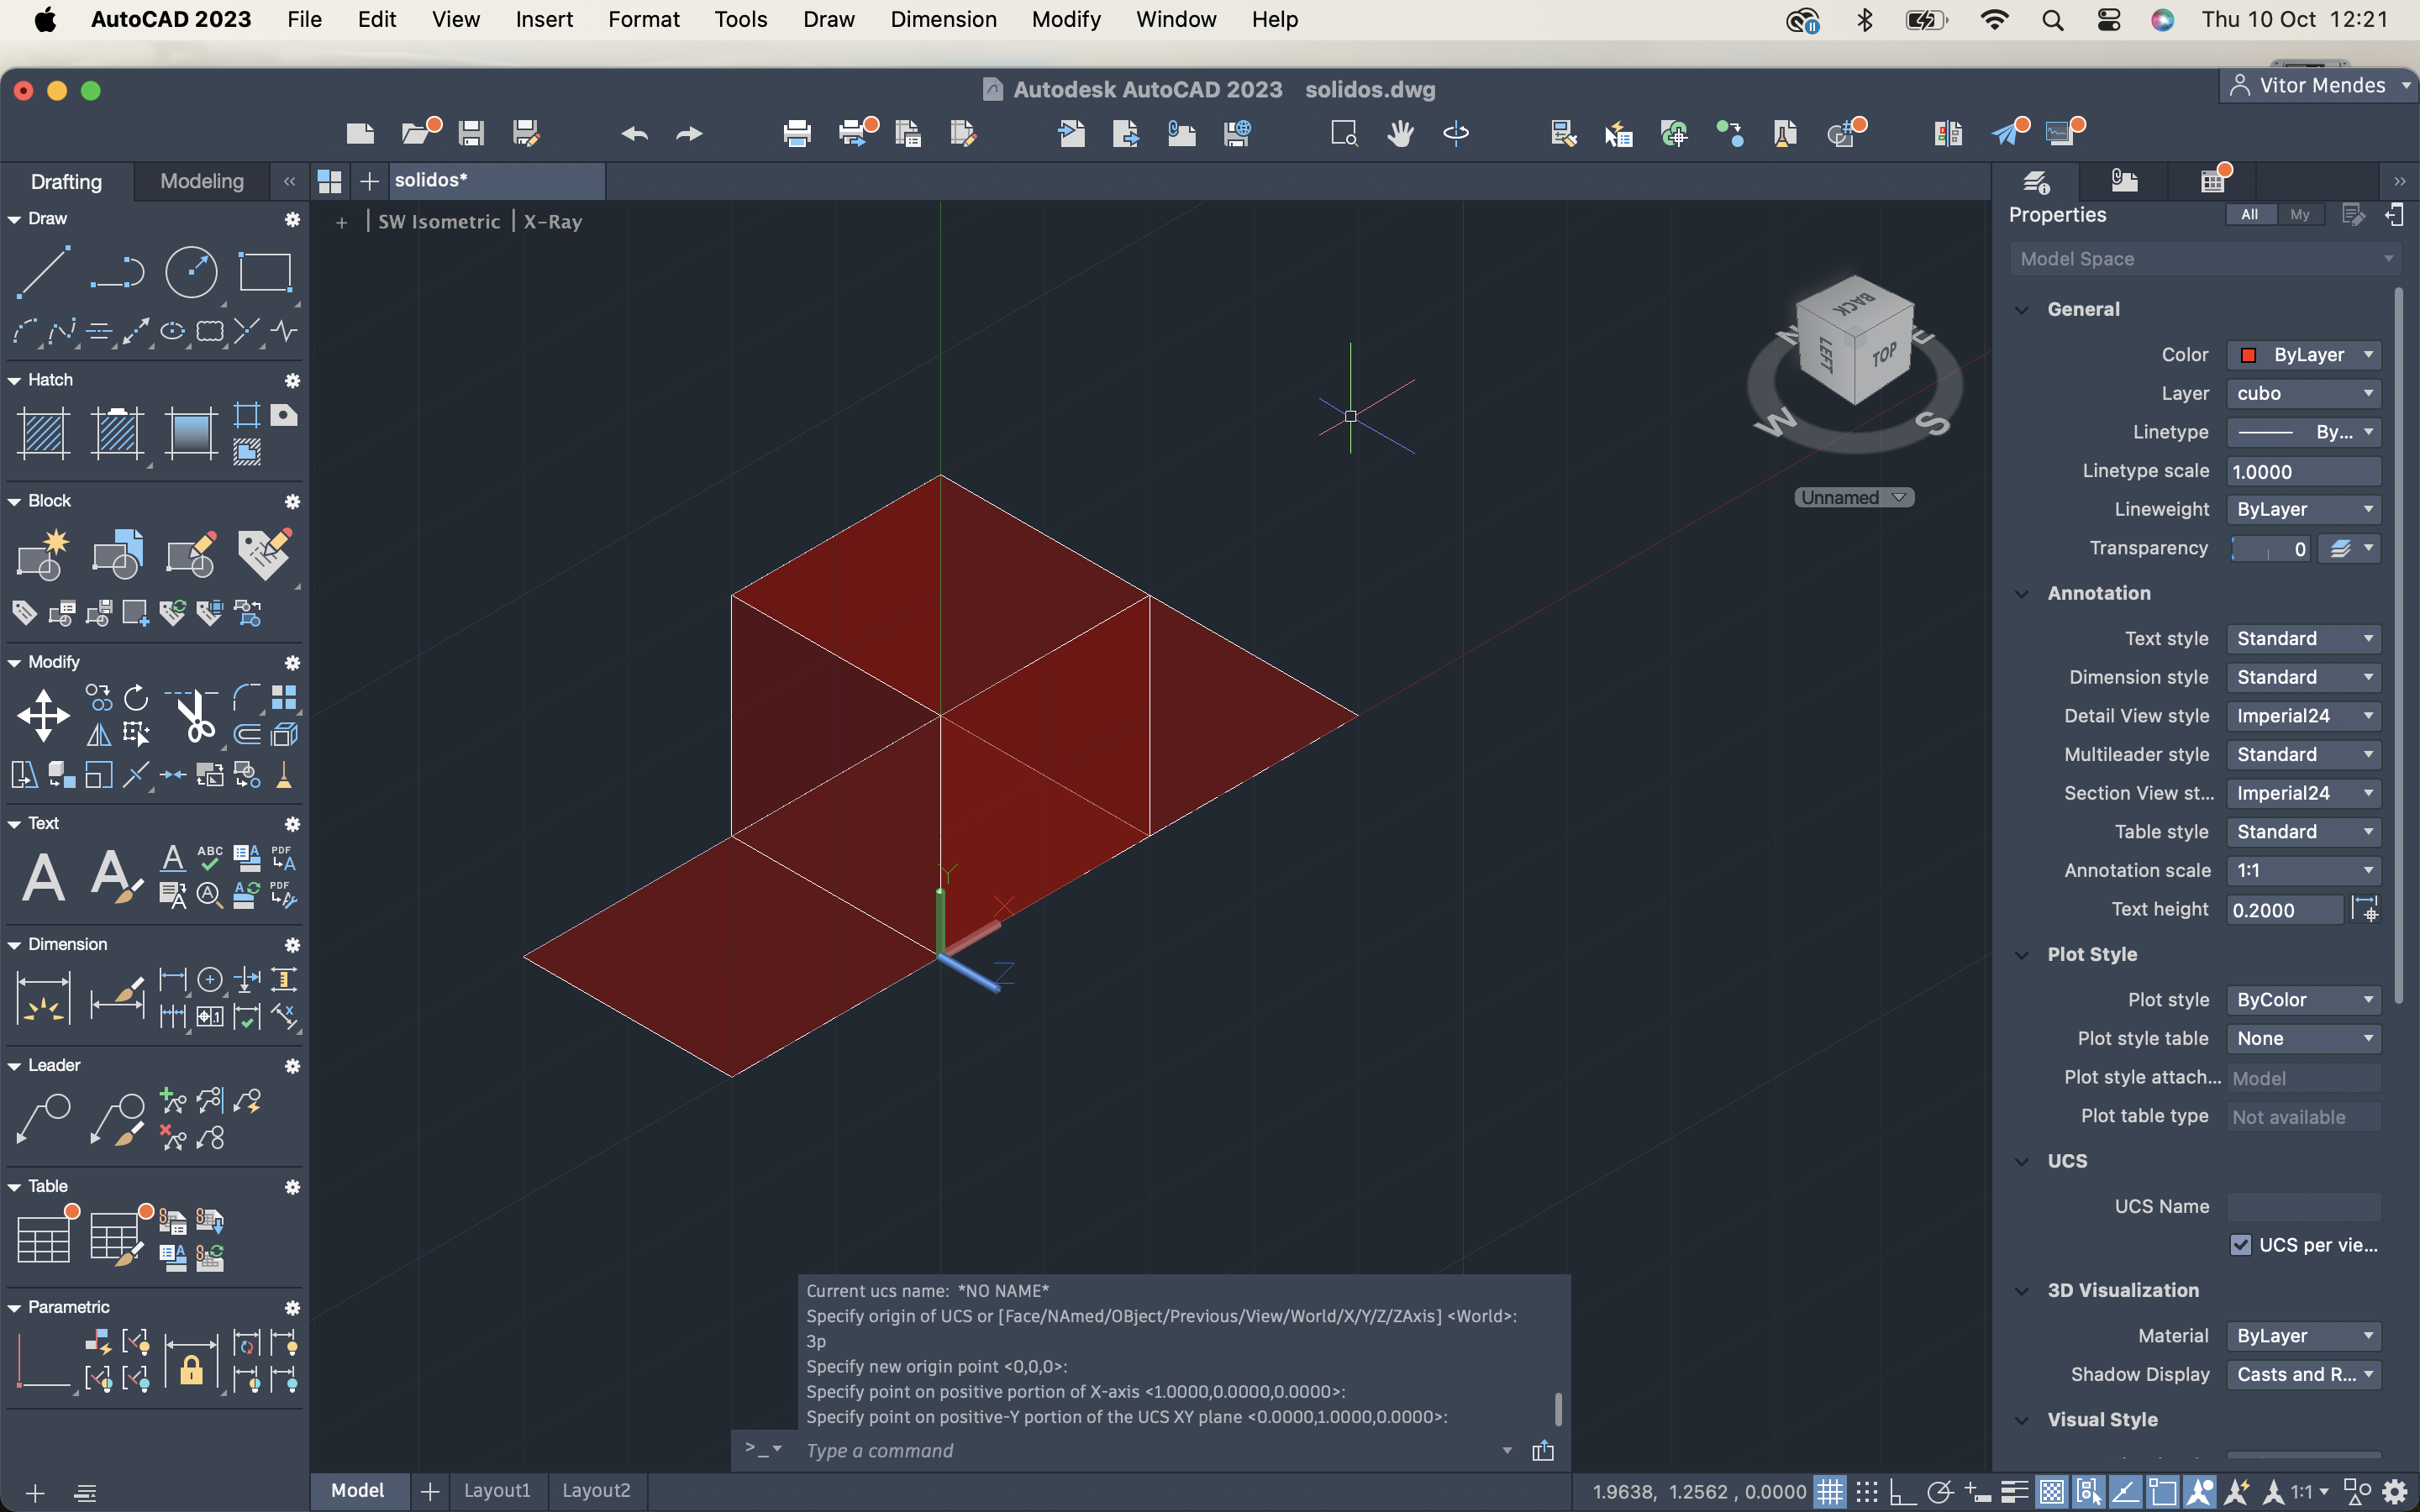The width and height of the screenshot is (2420, 1512).
Task: Collapse the Plot Style section
Action: click(2022, 954)
